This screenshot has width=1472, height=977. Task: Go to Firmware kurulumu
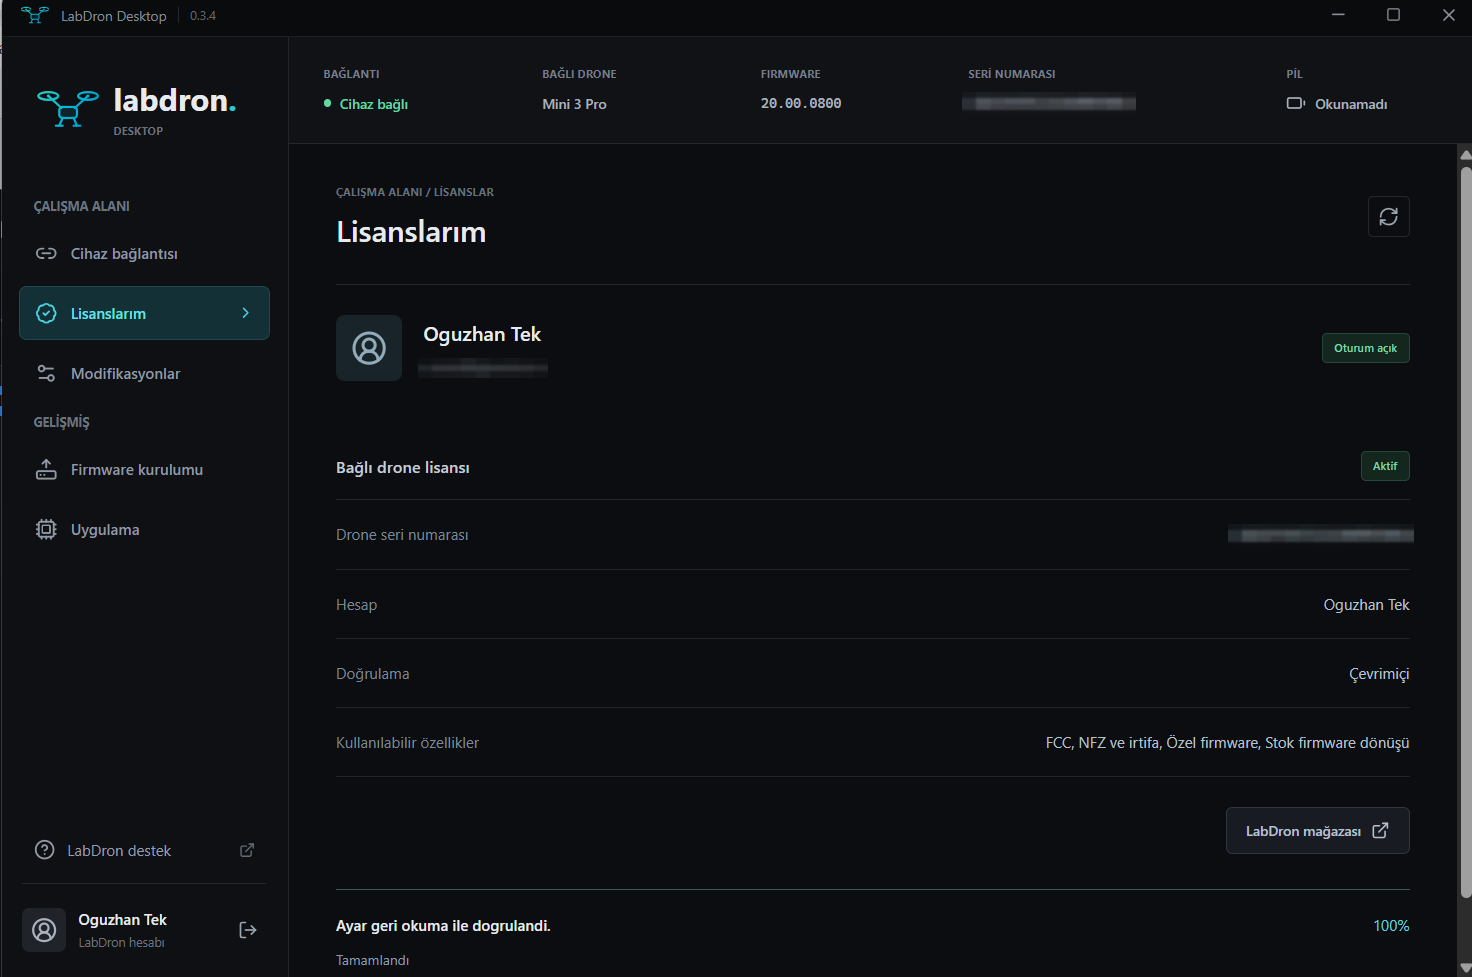[x=144, y=470]
